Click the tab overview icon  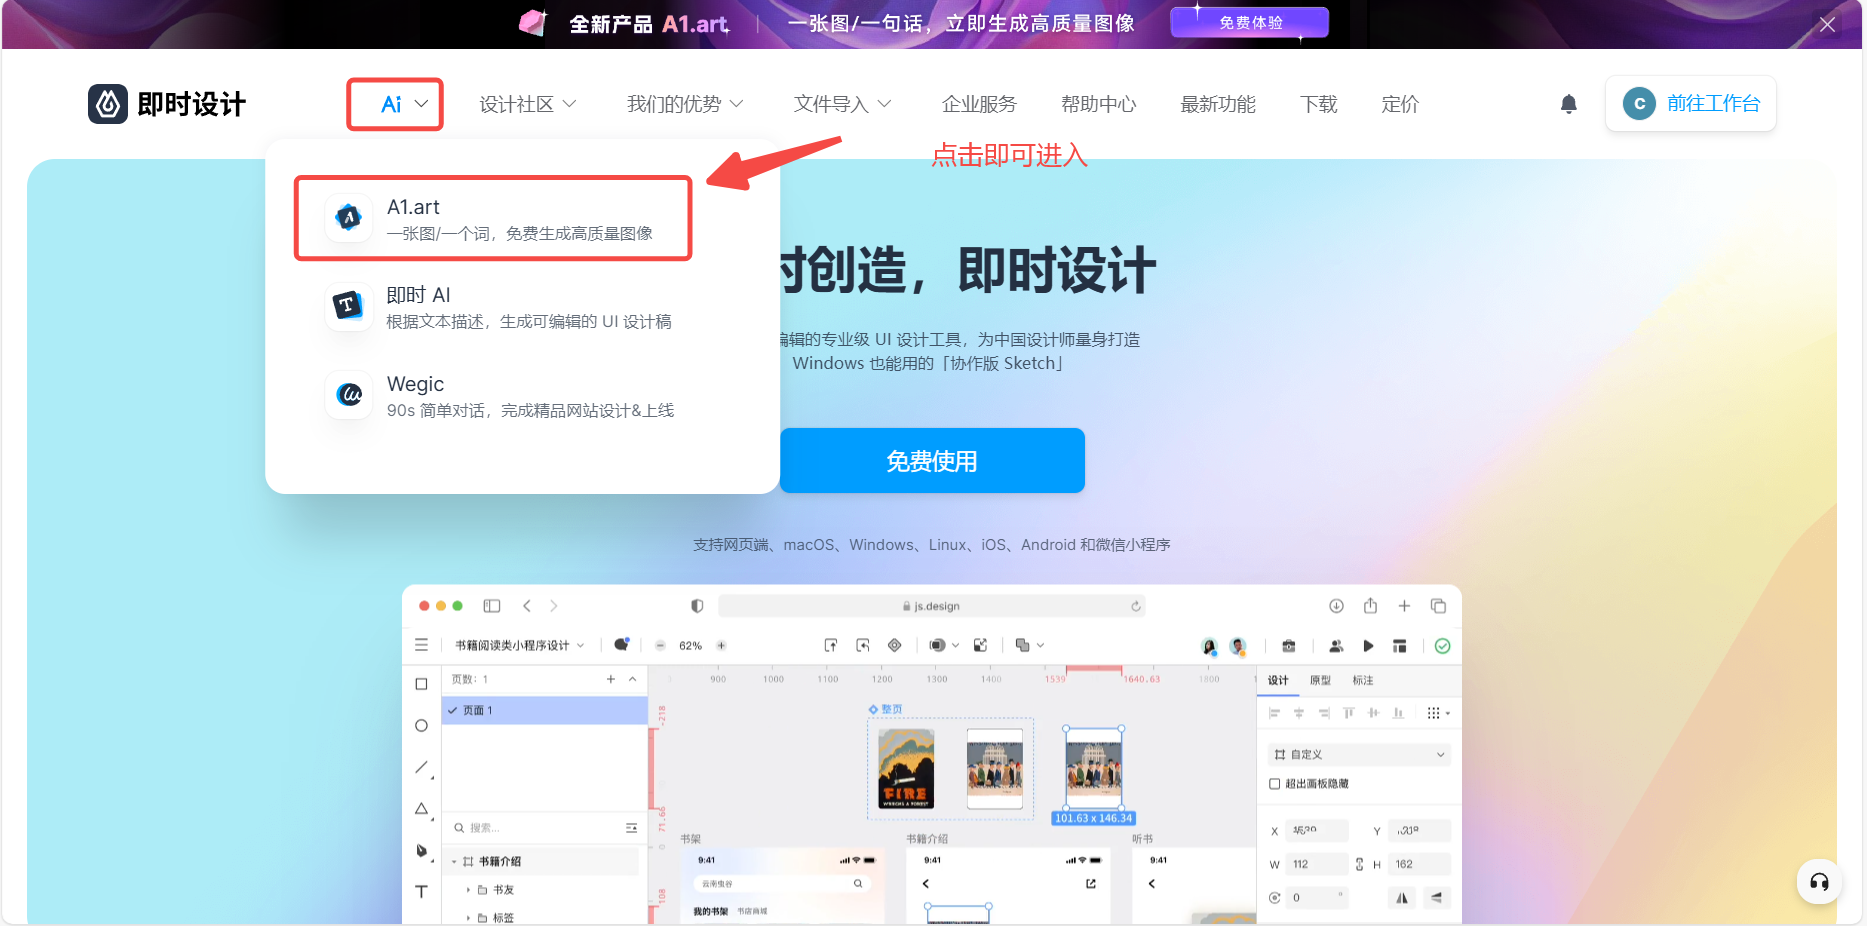[1438, 606]
